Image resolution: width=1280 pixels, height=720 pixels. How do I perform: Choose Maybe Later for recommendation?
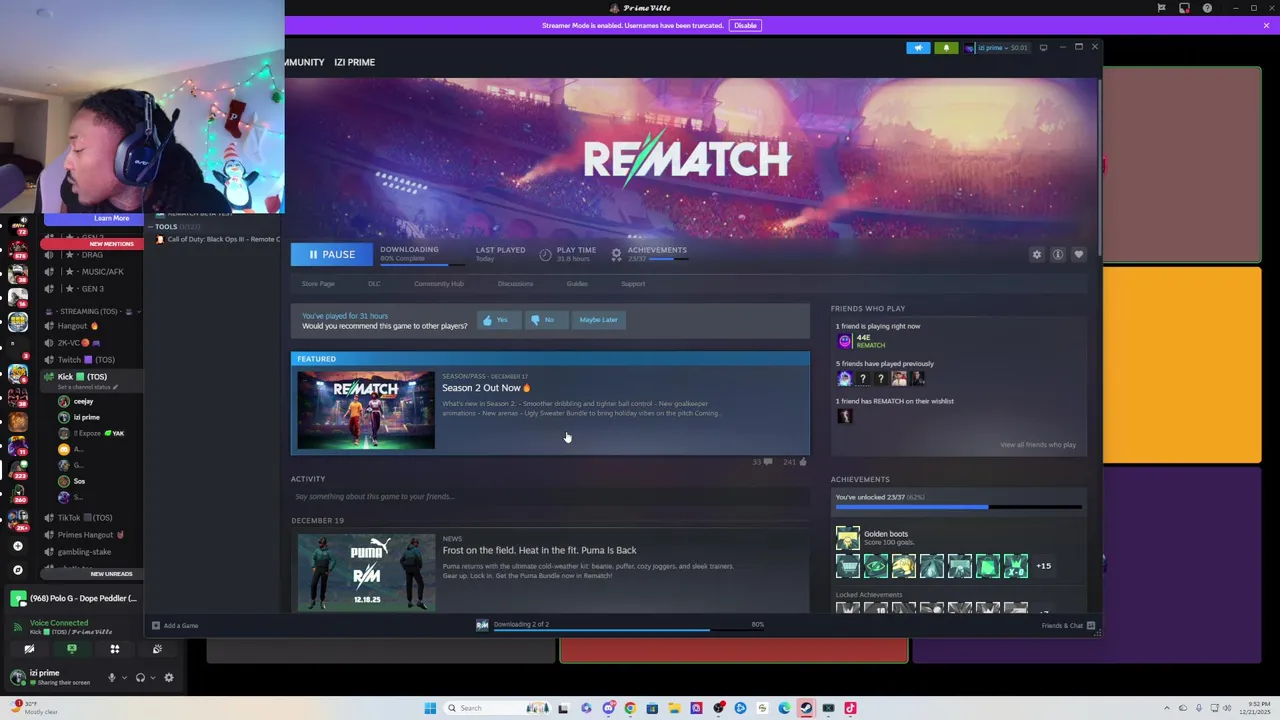coord(598,320)
